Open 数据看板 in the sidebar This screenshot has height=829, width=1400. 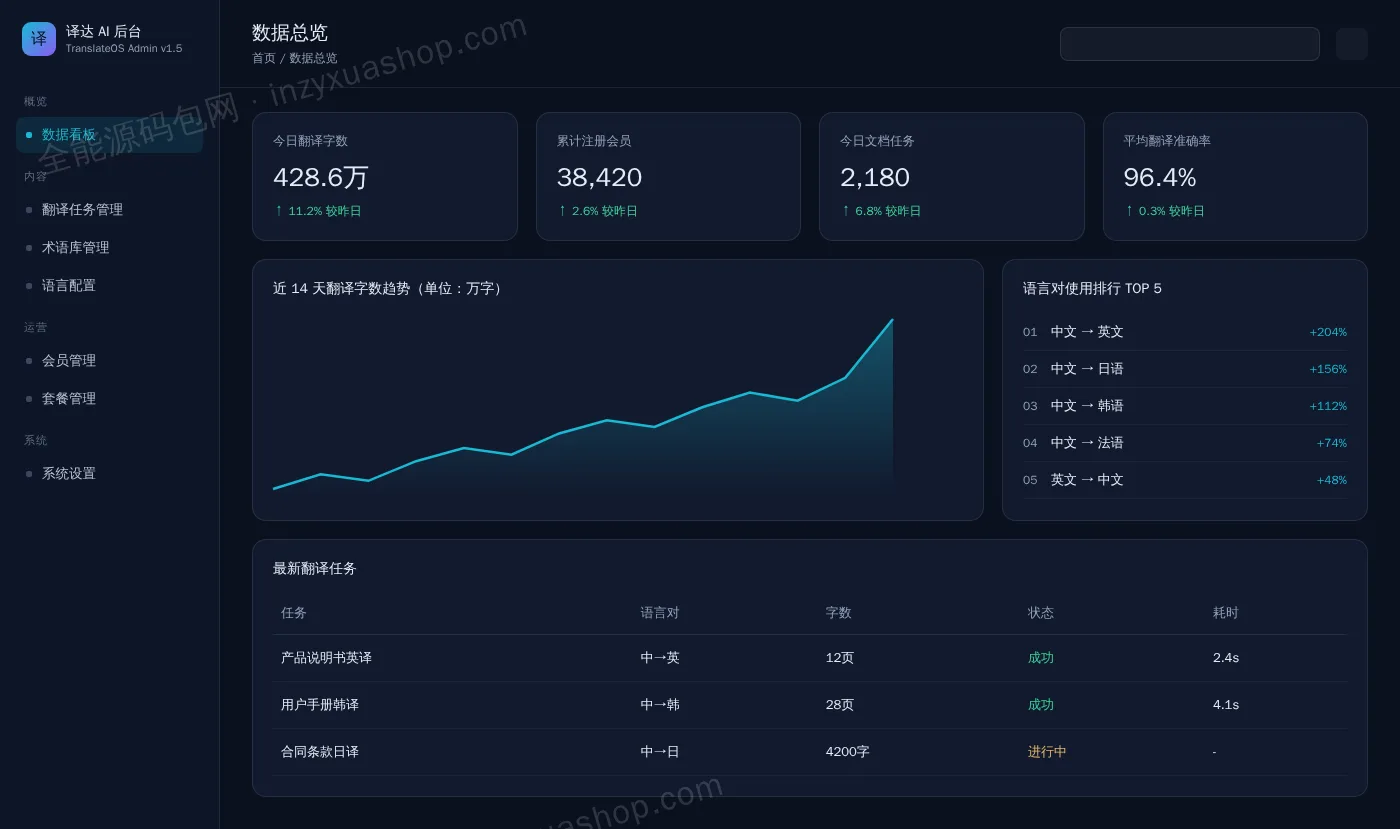(x=109, y=135)
